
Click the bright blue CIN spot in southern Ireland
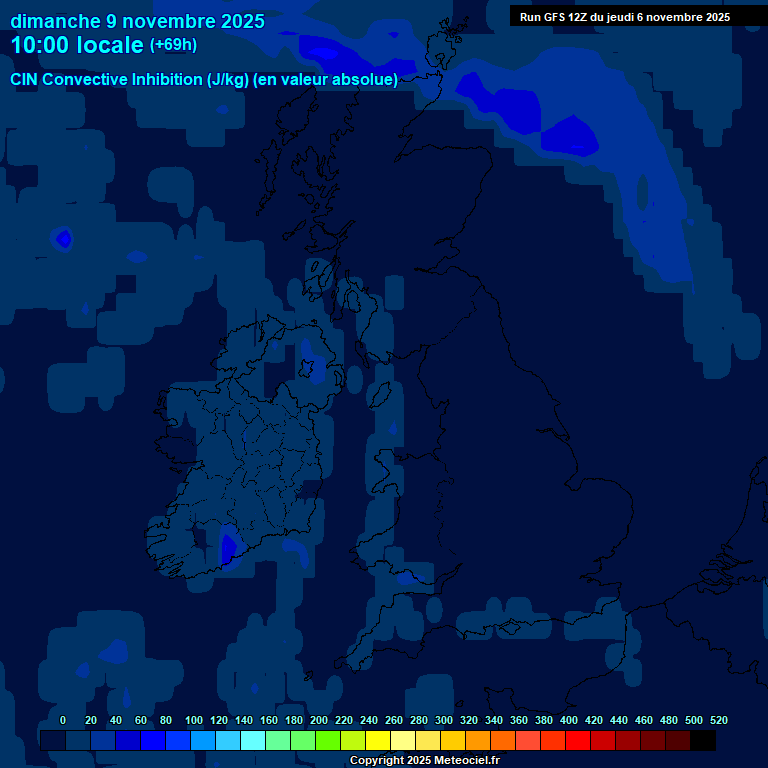[227, 548]
